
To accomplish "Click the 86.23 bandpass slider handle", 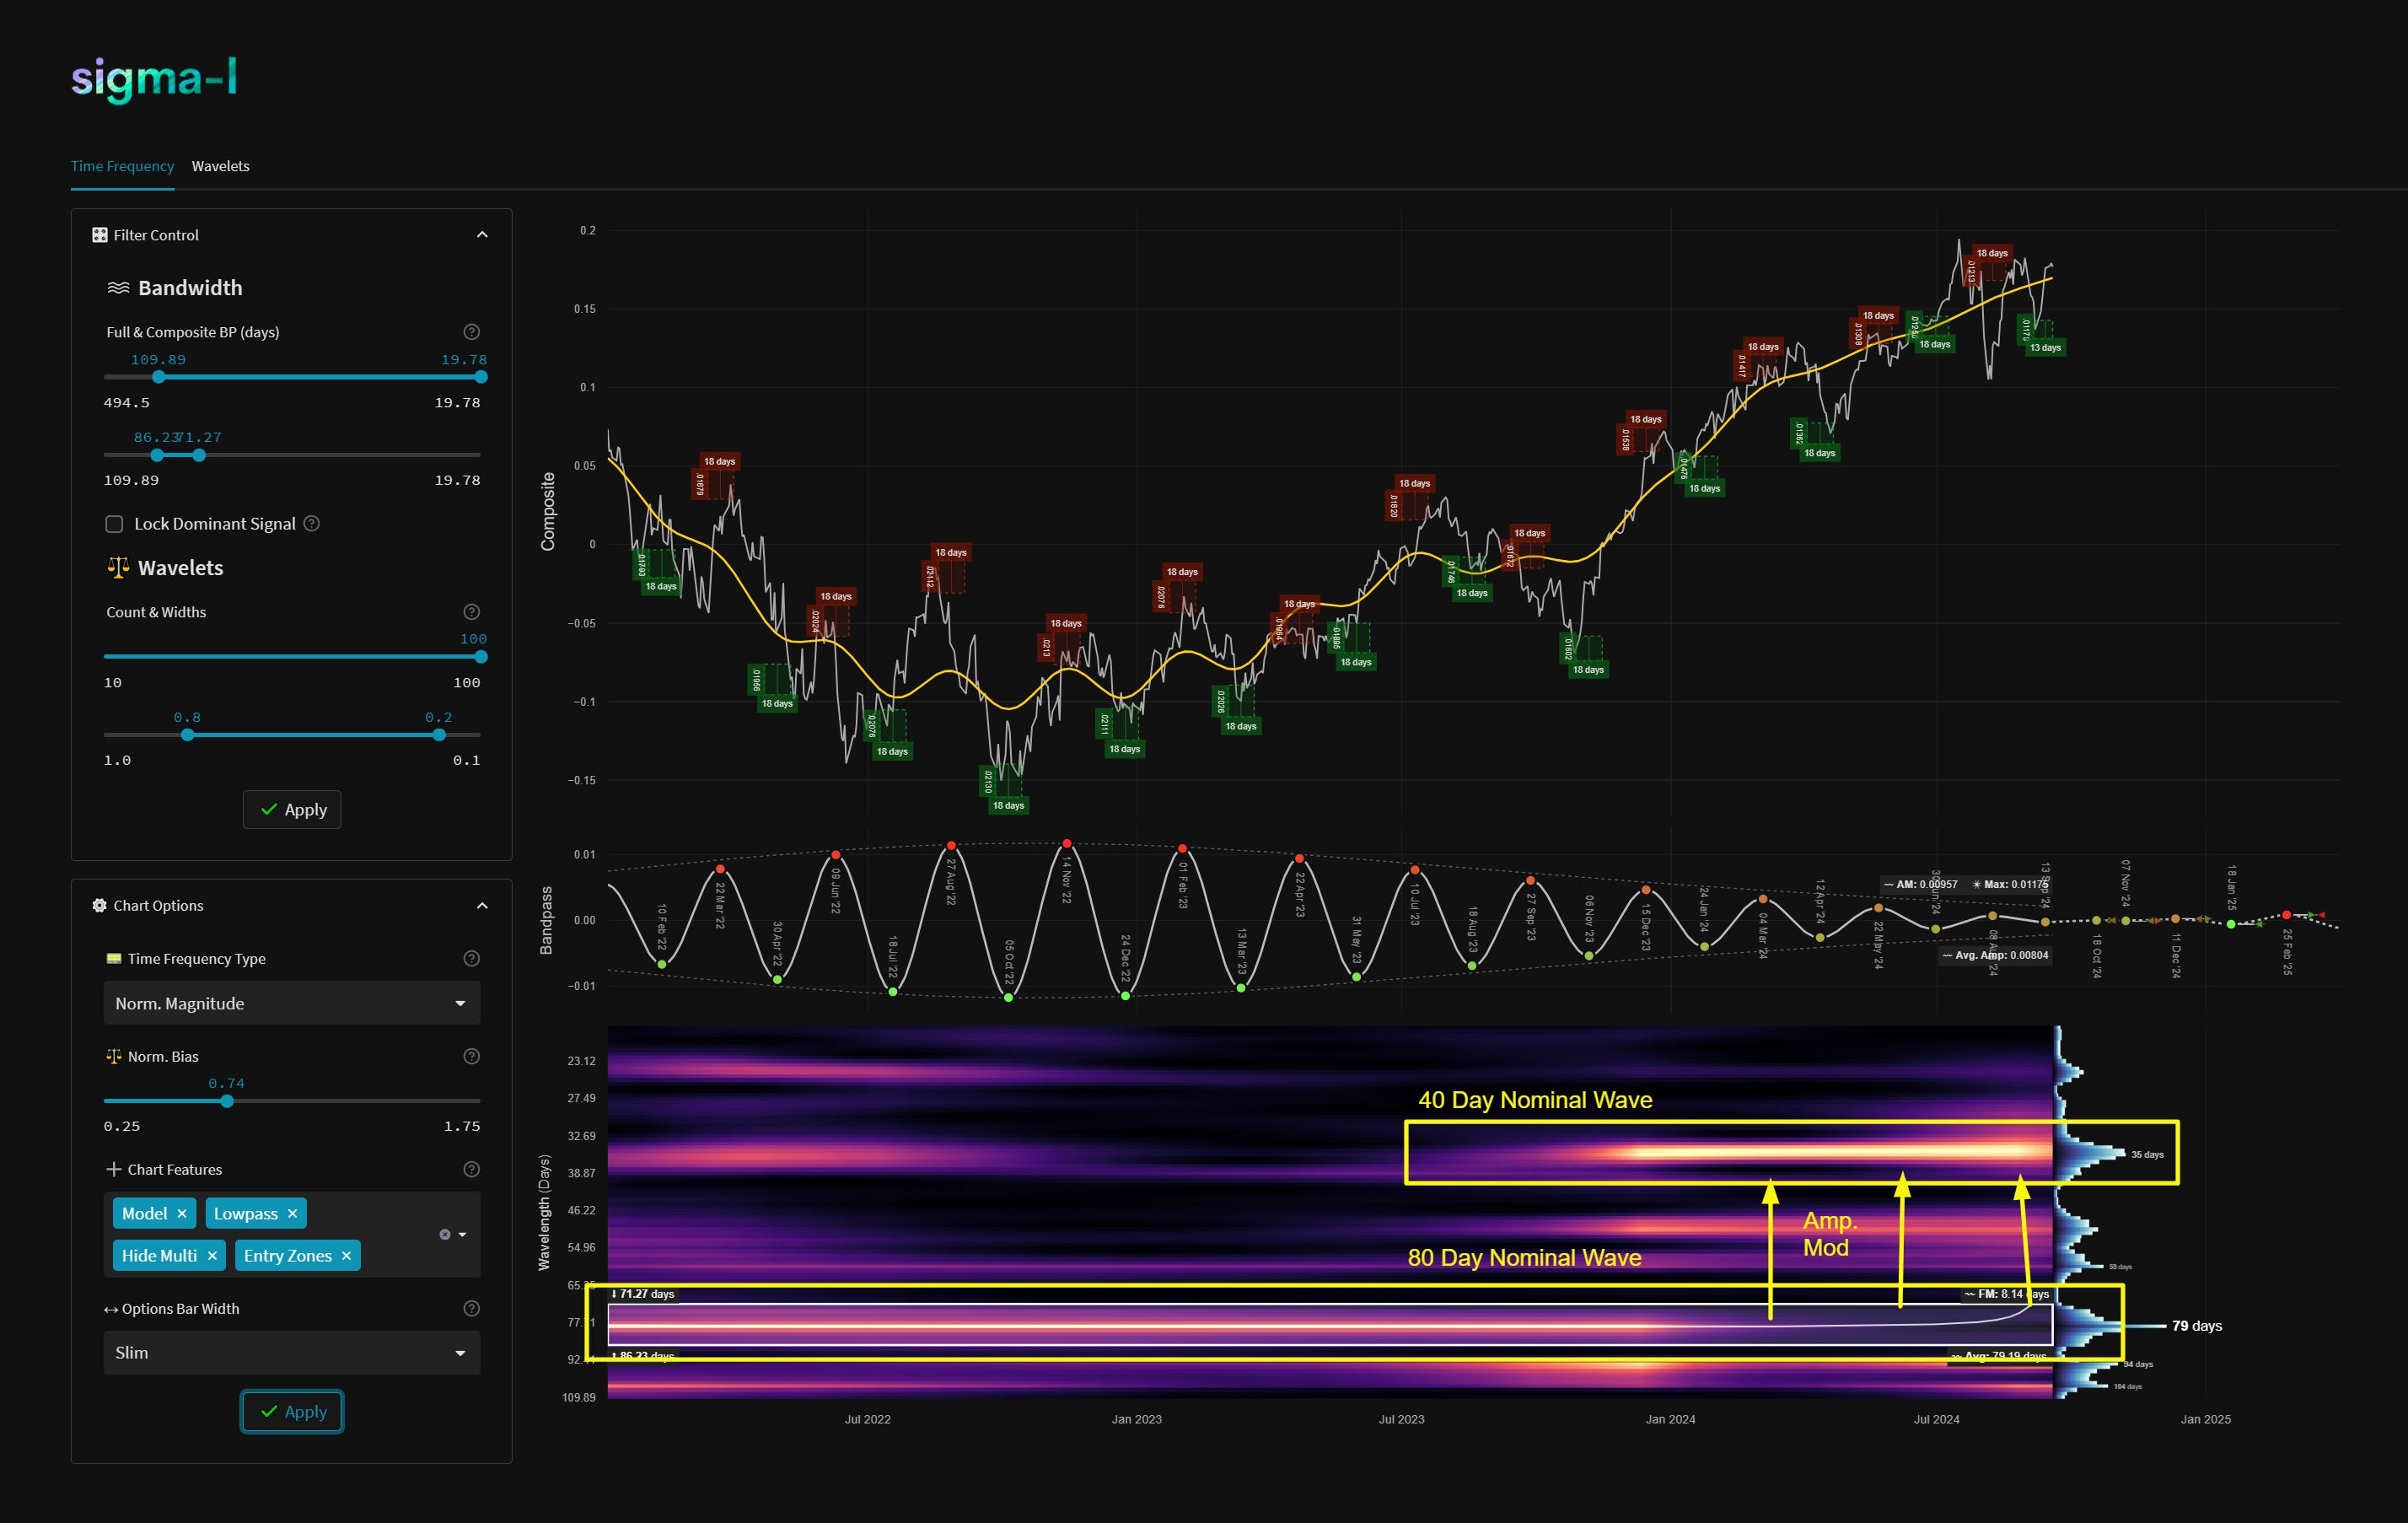I will [157, 455].
